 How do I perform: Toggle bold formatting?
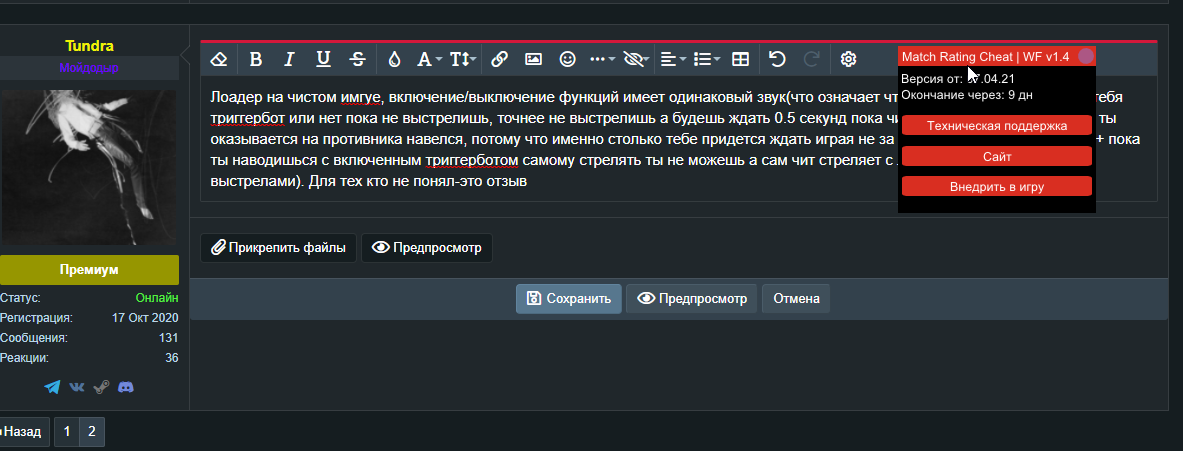[x=255, y=59]
